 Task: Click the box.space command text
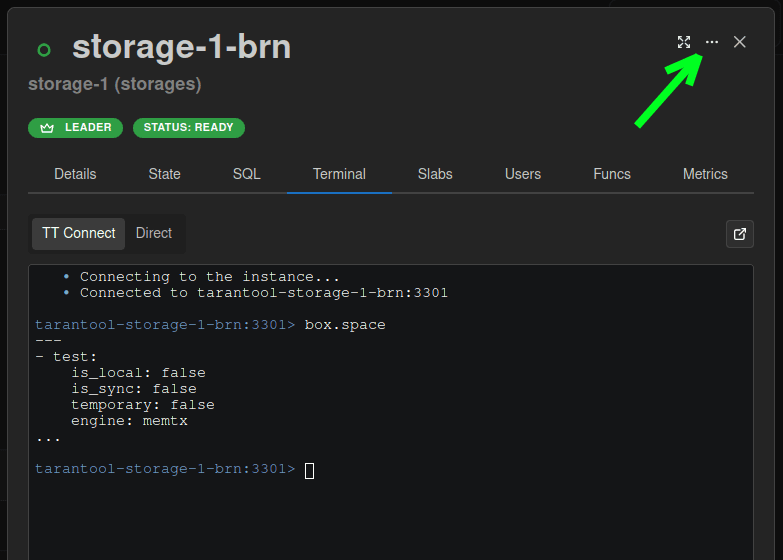[345, 325]
